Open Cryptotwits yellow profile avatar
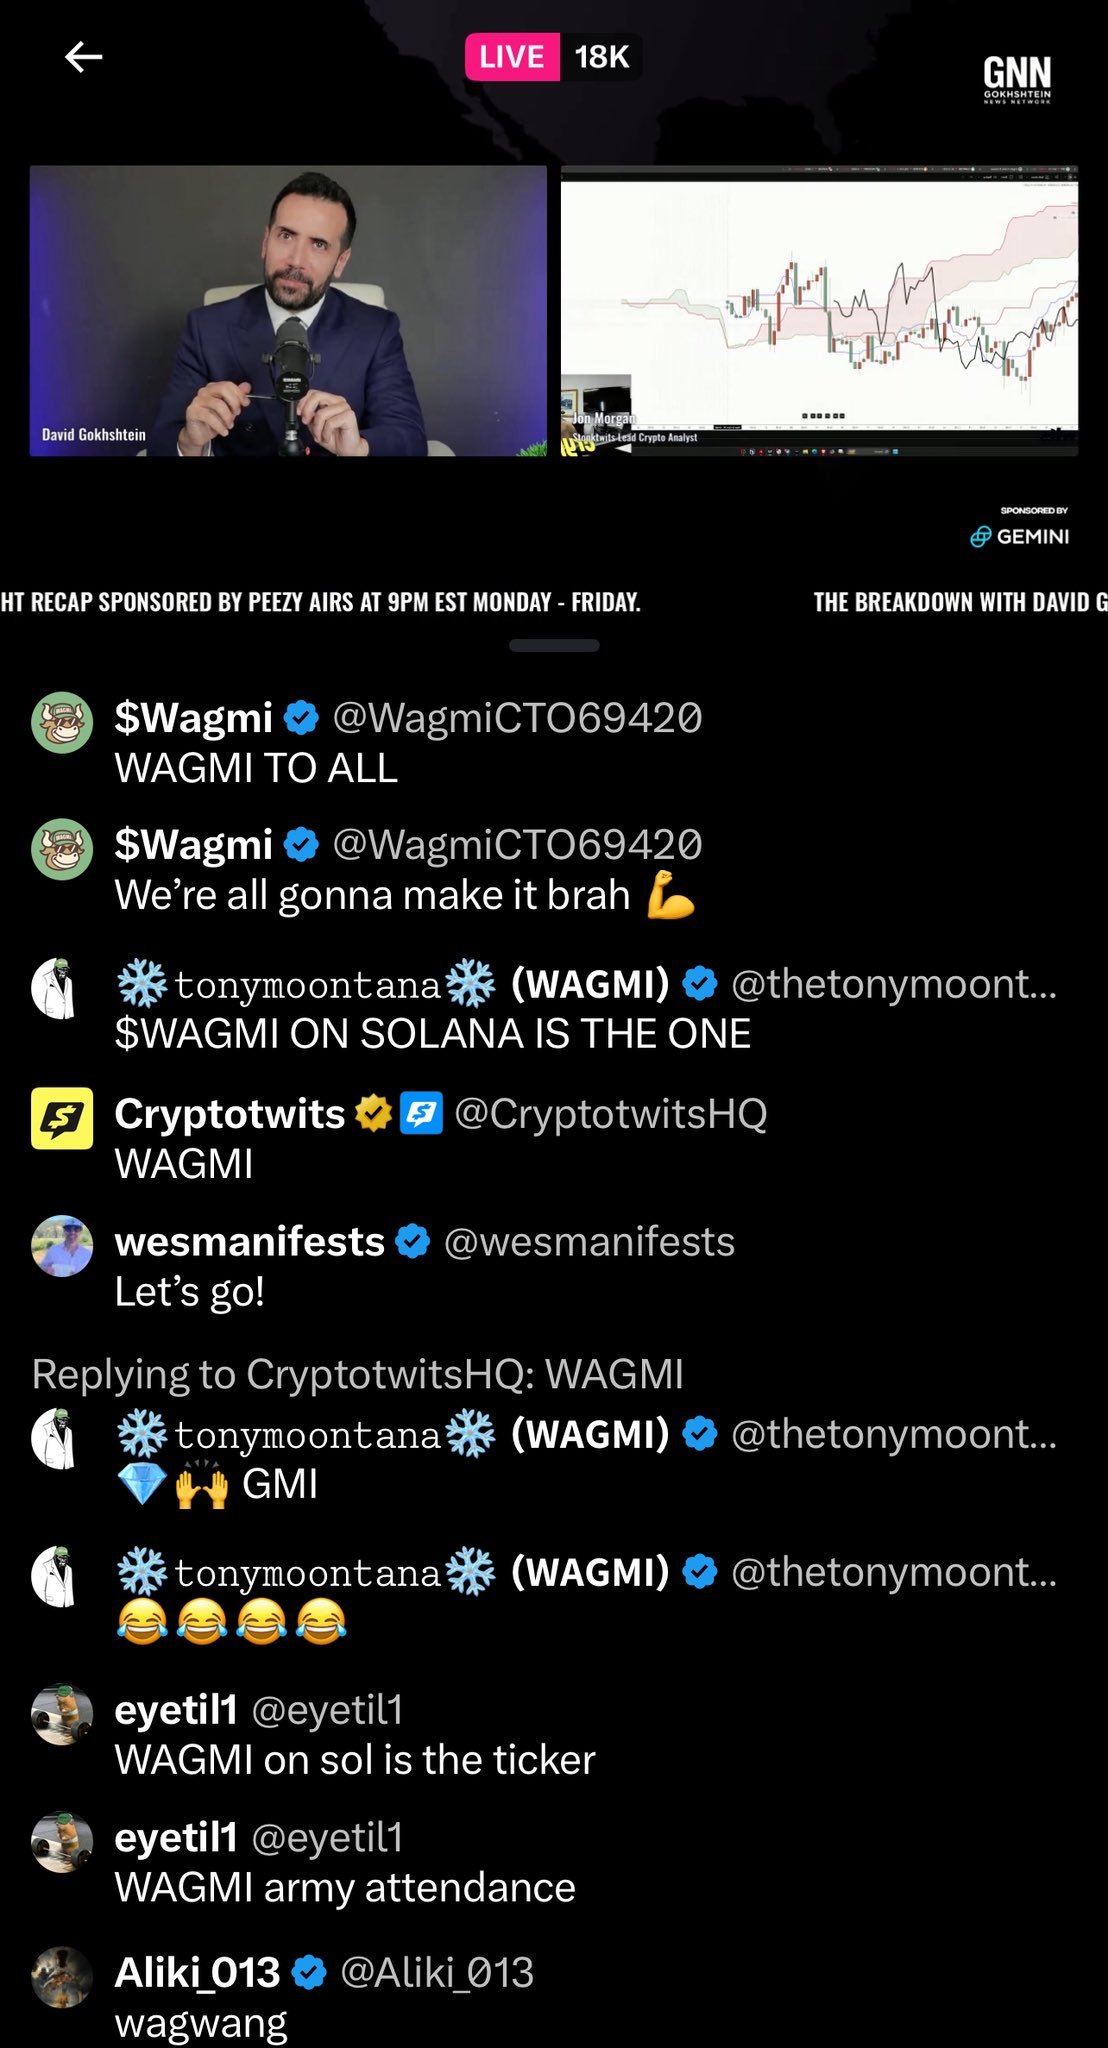The height and width of the screenshot is (2048, 1108). tap(62, 1118)
